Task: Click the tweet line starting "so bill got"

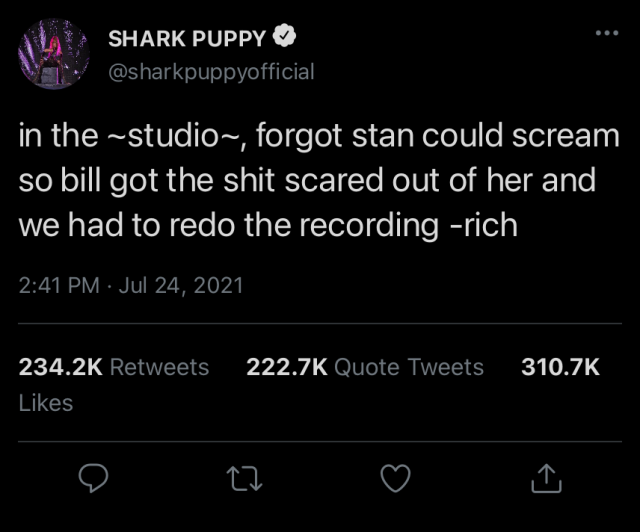Action: tap(307, 180)
